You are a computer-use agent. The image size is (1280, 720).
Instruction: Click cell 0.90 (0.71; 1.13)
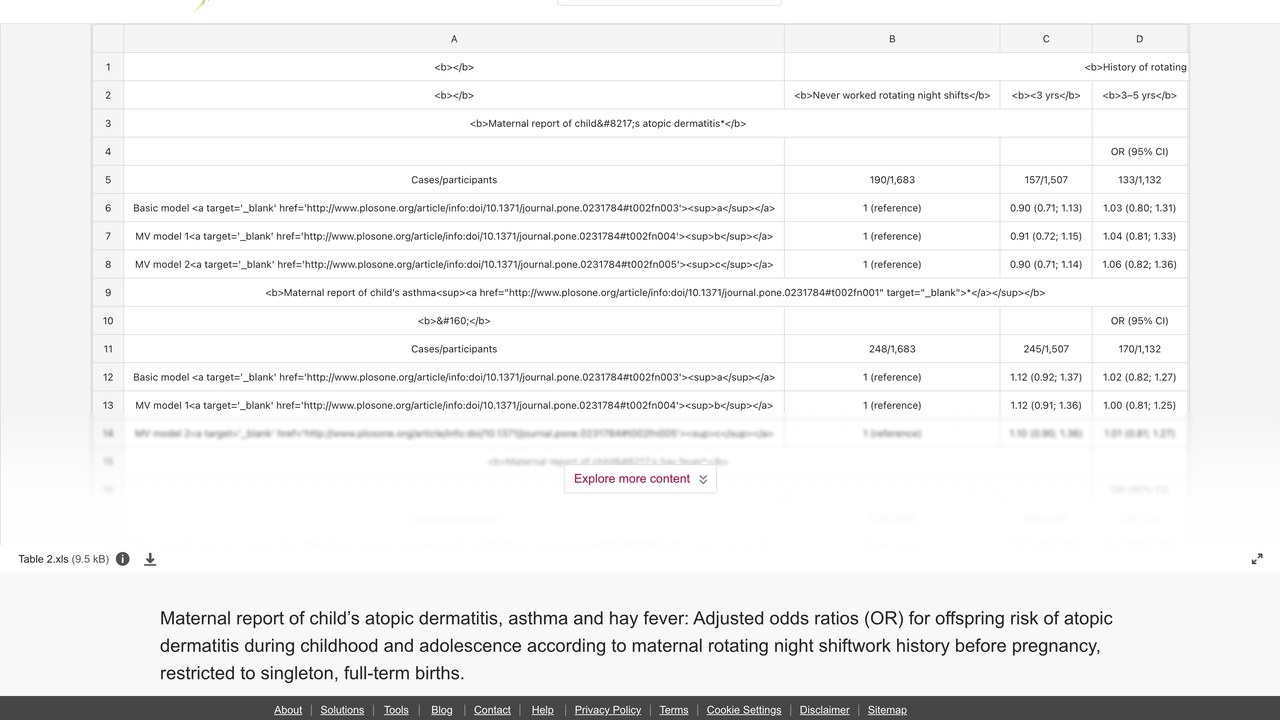click(1046, 208)
